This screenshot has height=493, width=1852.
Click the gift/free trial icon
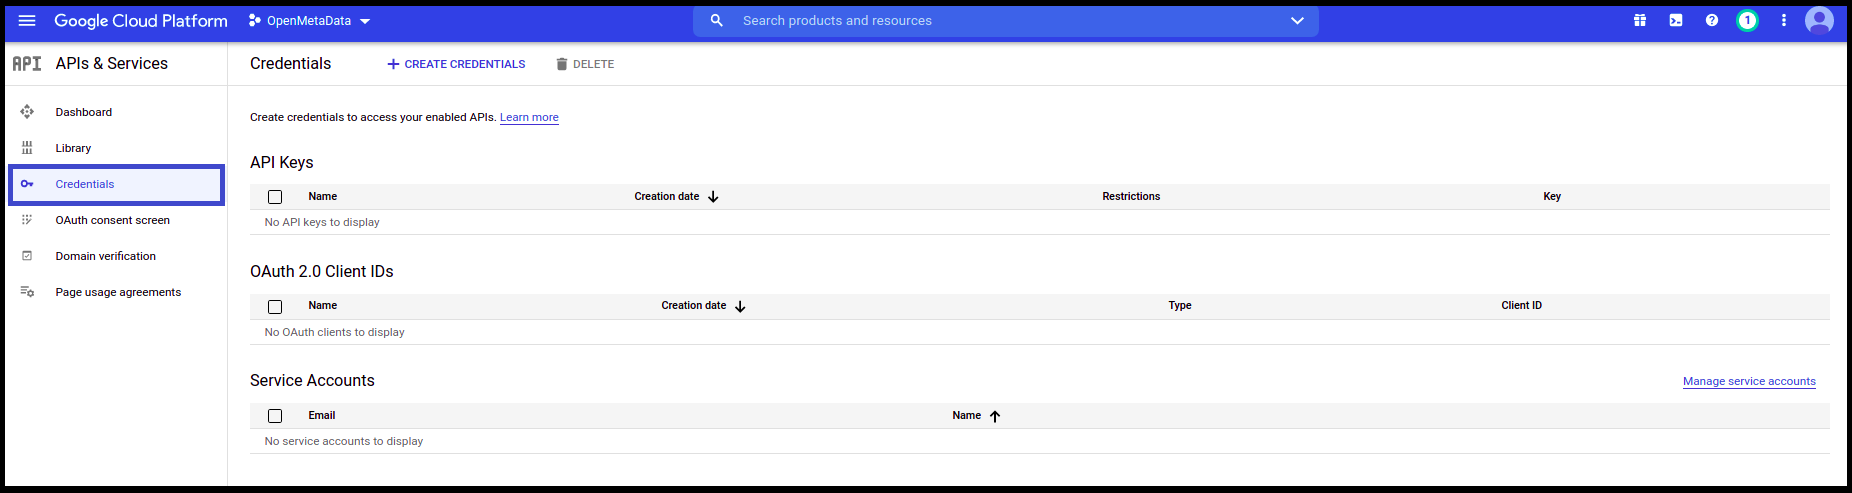[x=1640, y=21]
